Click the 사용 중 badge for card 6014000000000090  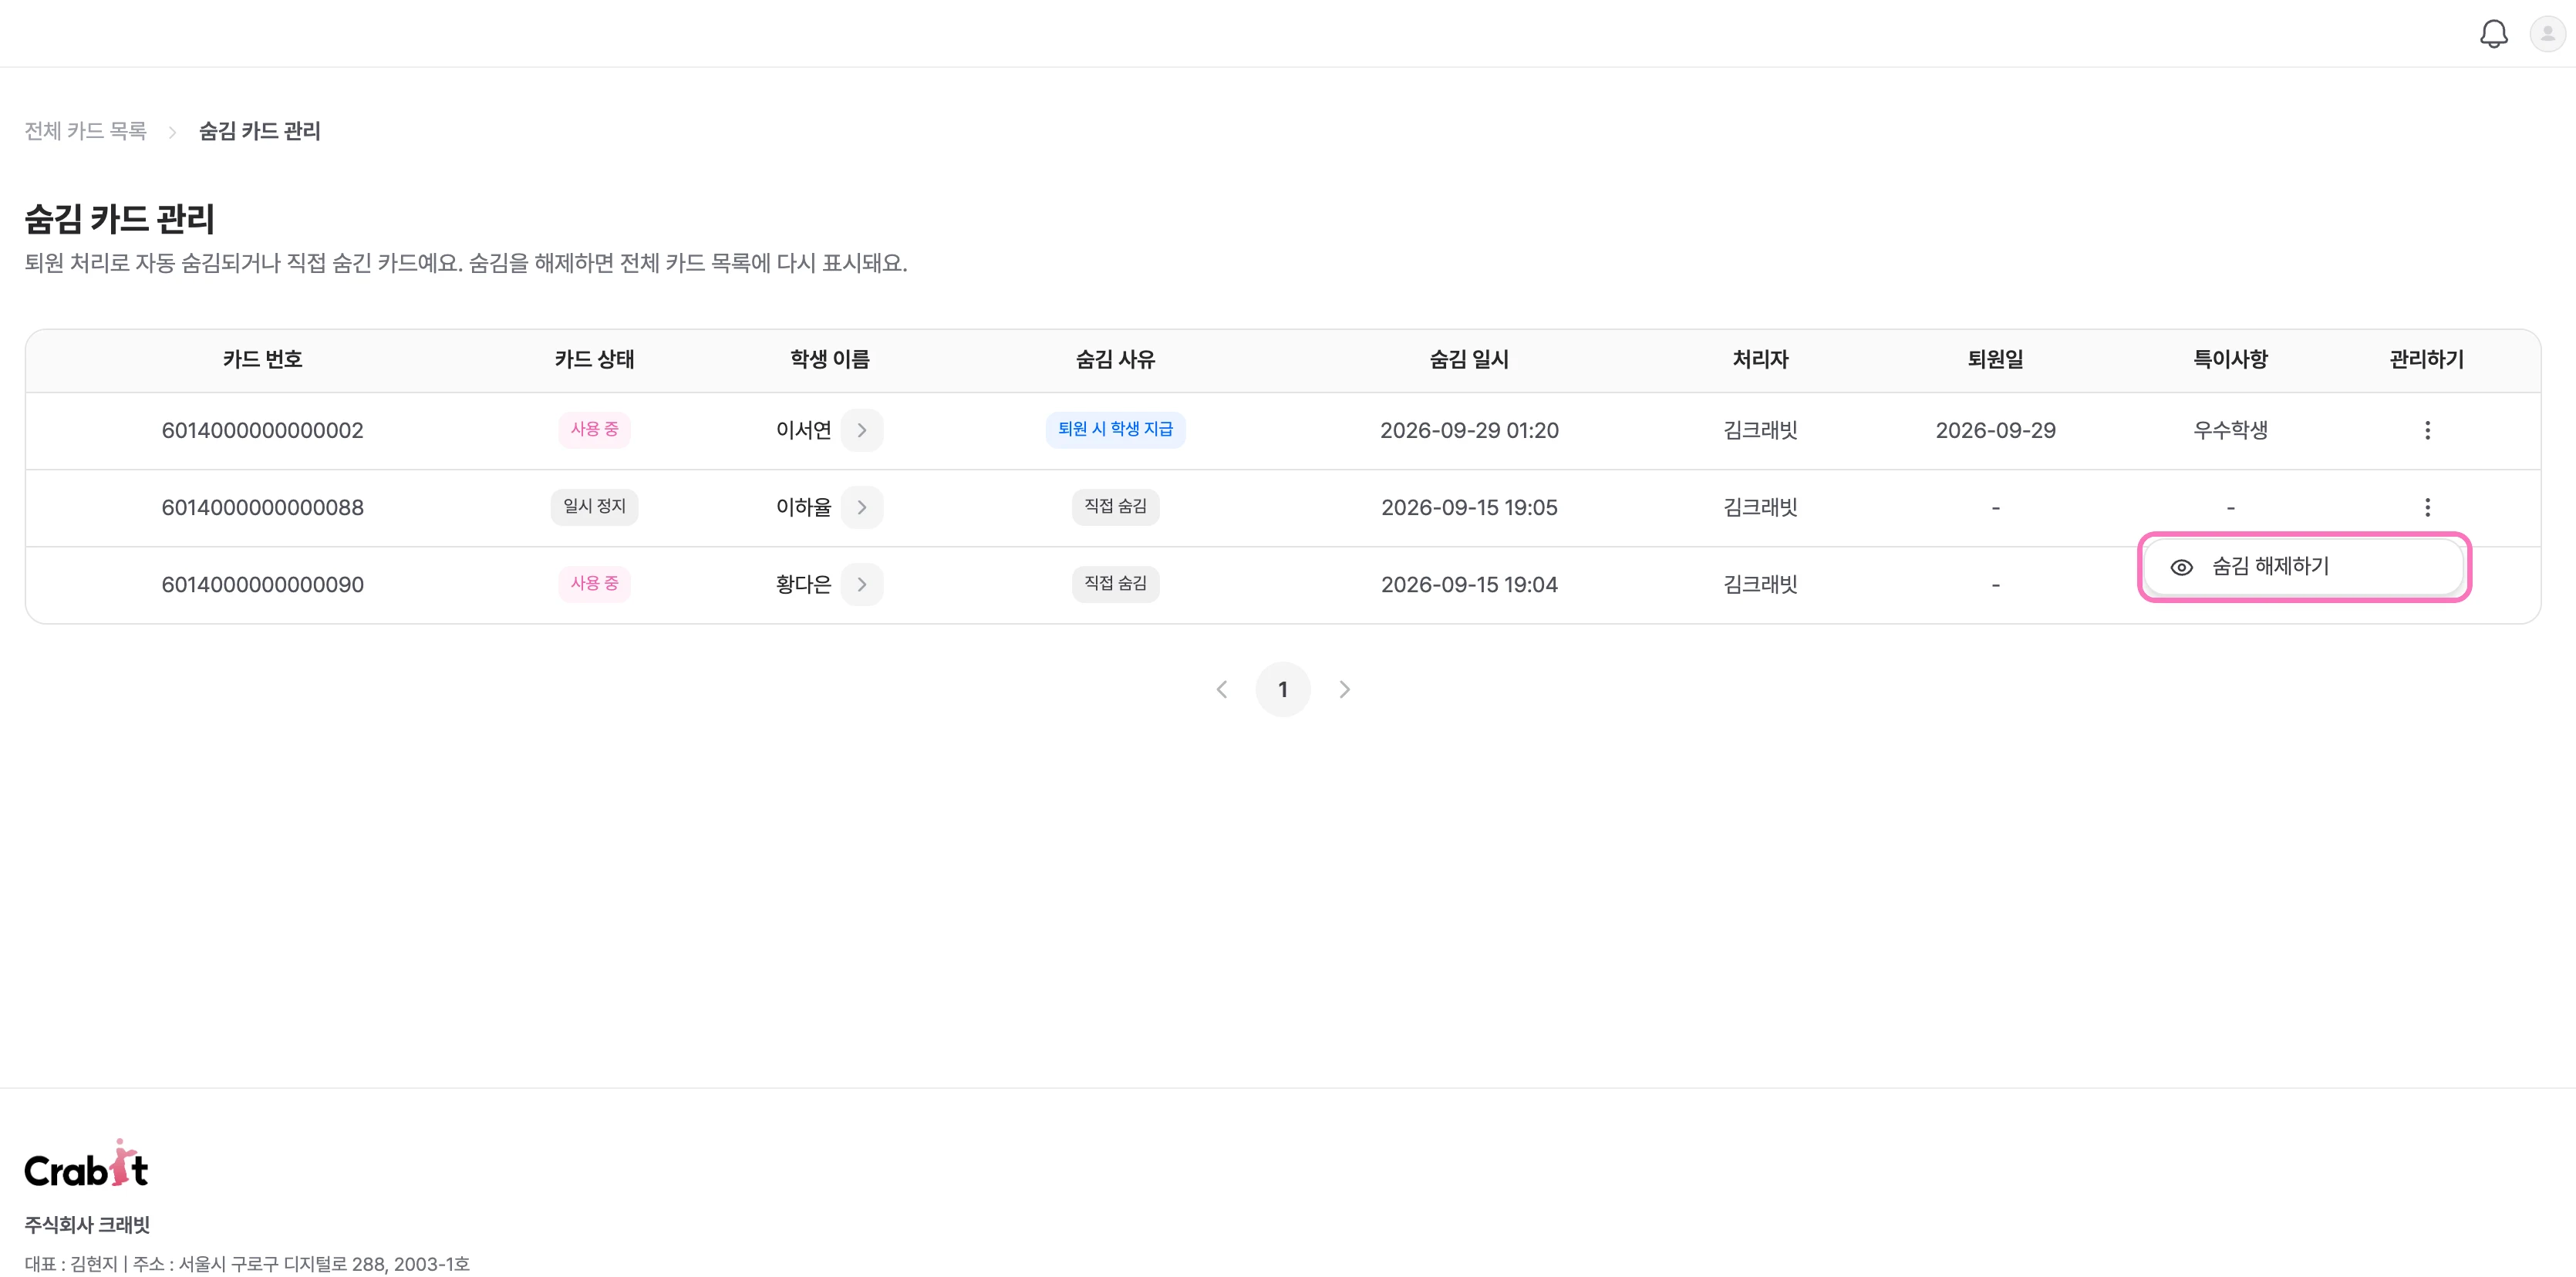pos(594,583)
